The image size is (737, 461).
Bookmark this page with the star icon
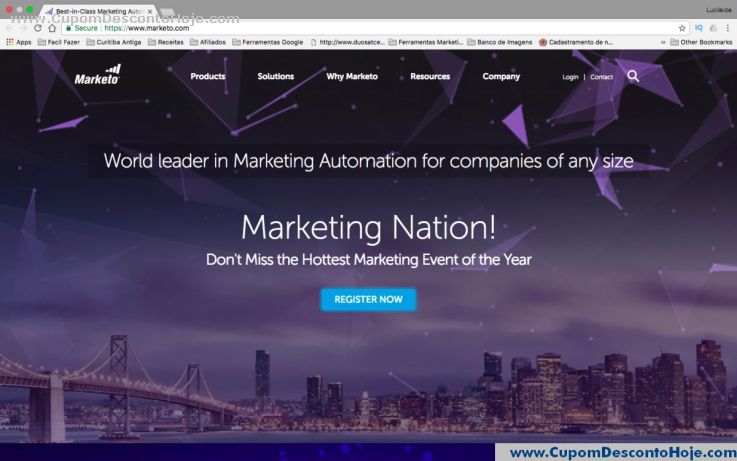click(682, 28)
